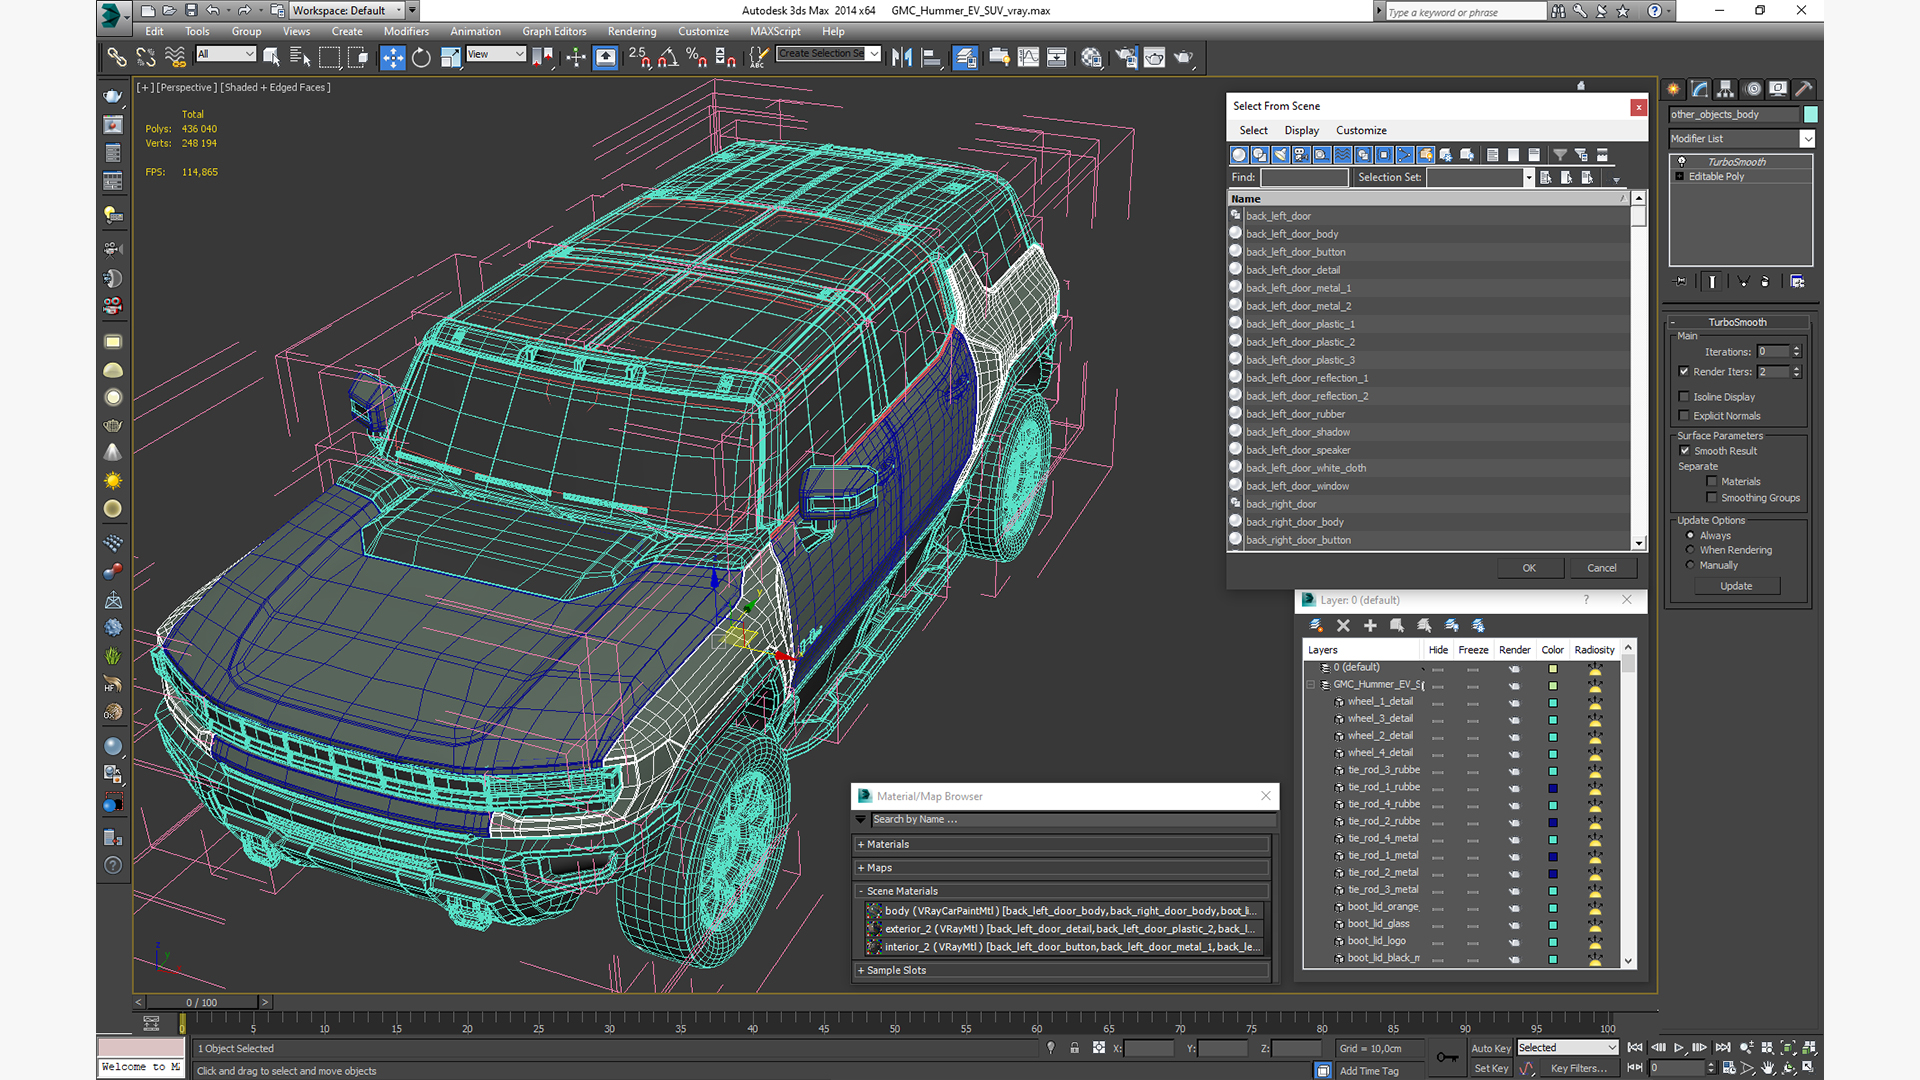This screenshot has height=1080, width=1920.
Task: Click Cancel in Select From Scene
Action: click(x=1602, y=567)
